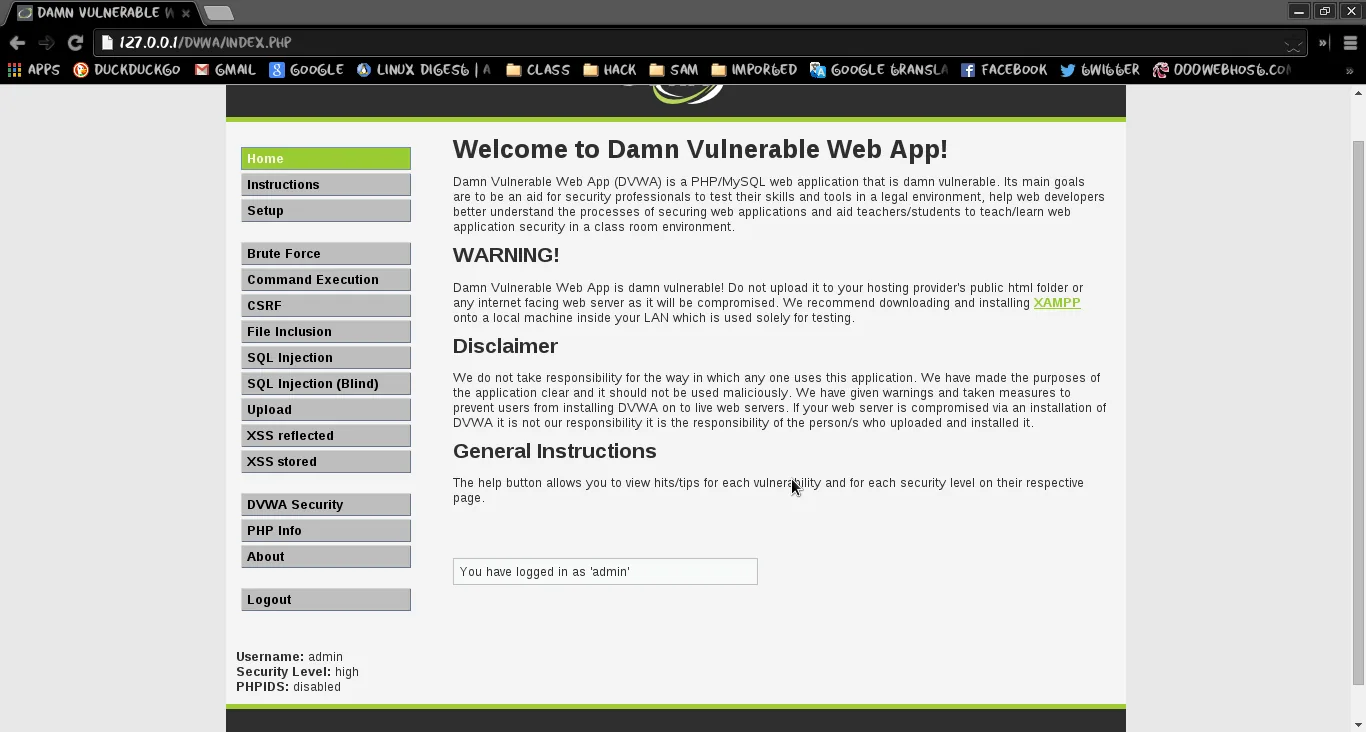1366x732 pixels.
Task: Open the DuckDuckGo bookmark
Action: 127,70
